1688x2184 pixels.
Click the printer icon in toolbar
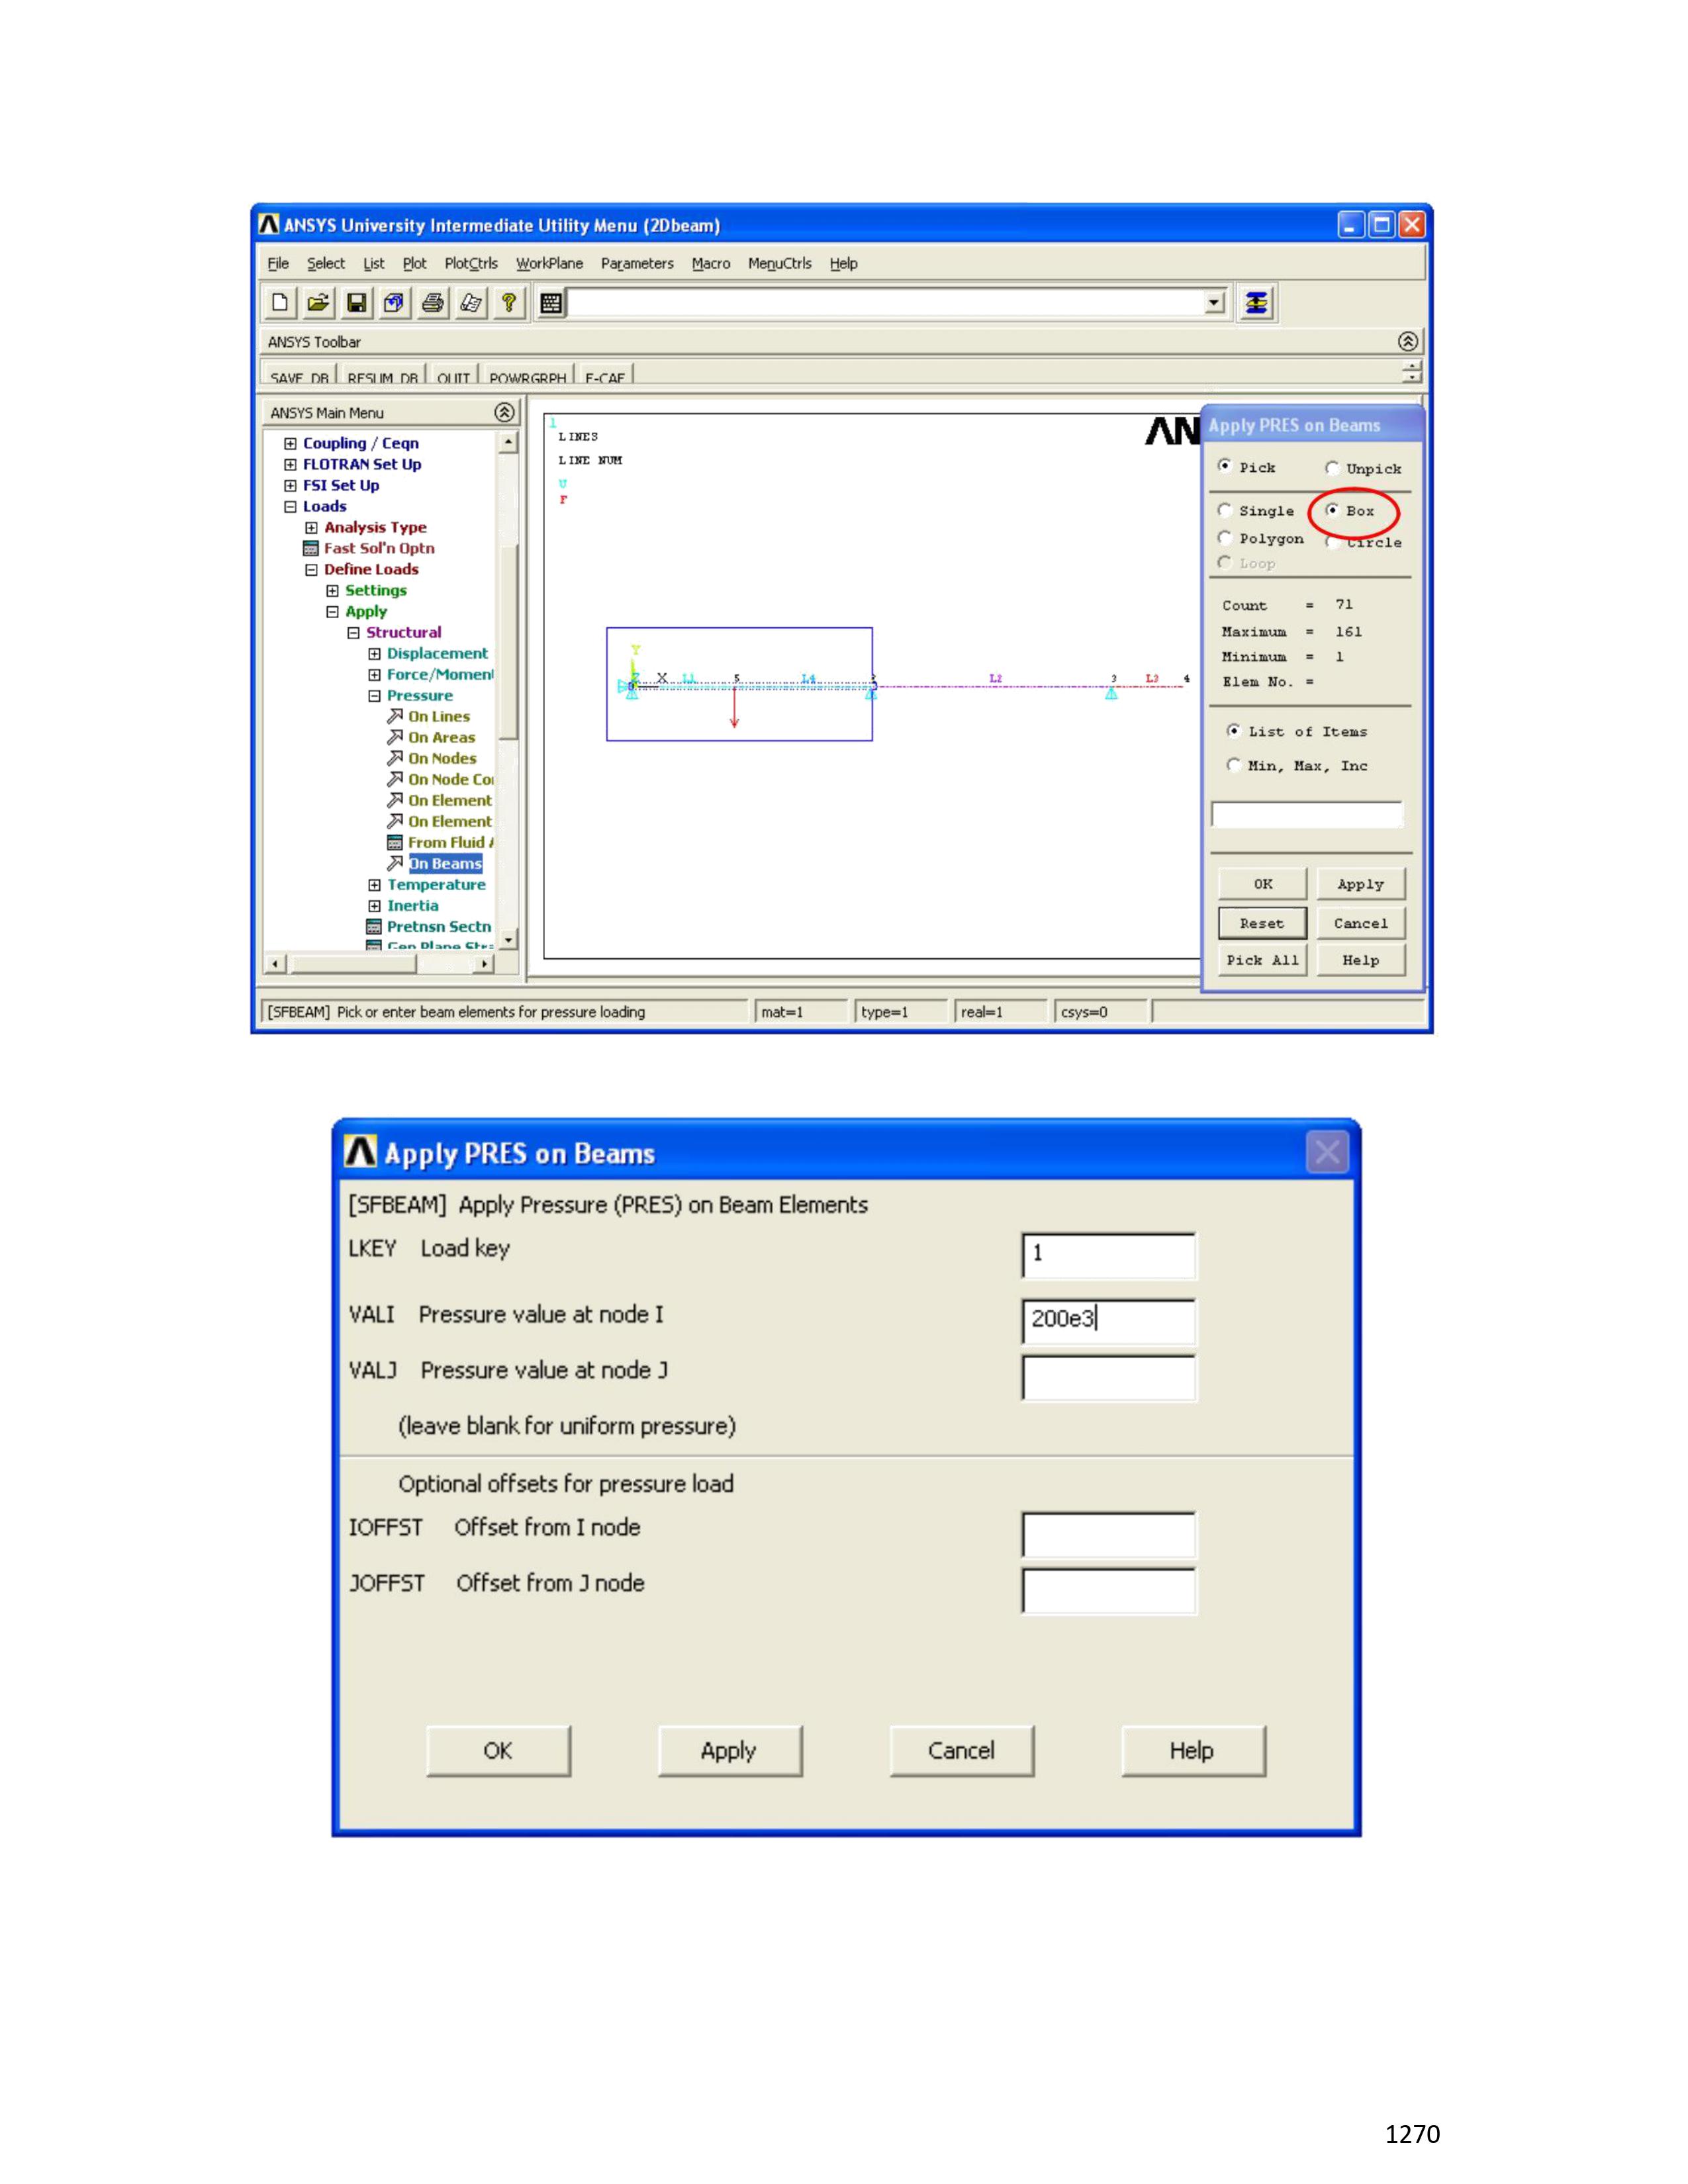[432, 303]
